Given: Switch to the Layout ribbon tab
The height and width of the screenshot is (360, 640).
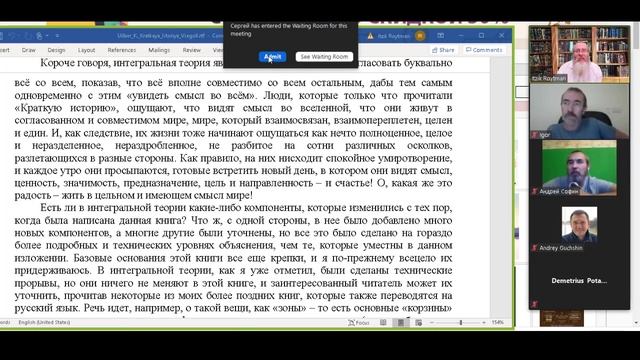Looking at the screenshot, I should click(x=87, y=50).
